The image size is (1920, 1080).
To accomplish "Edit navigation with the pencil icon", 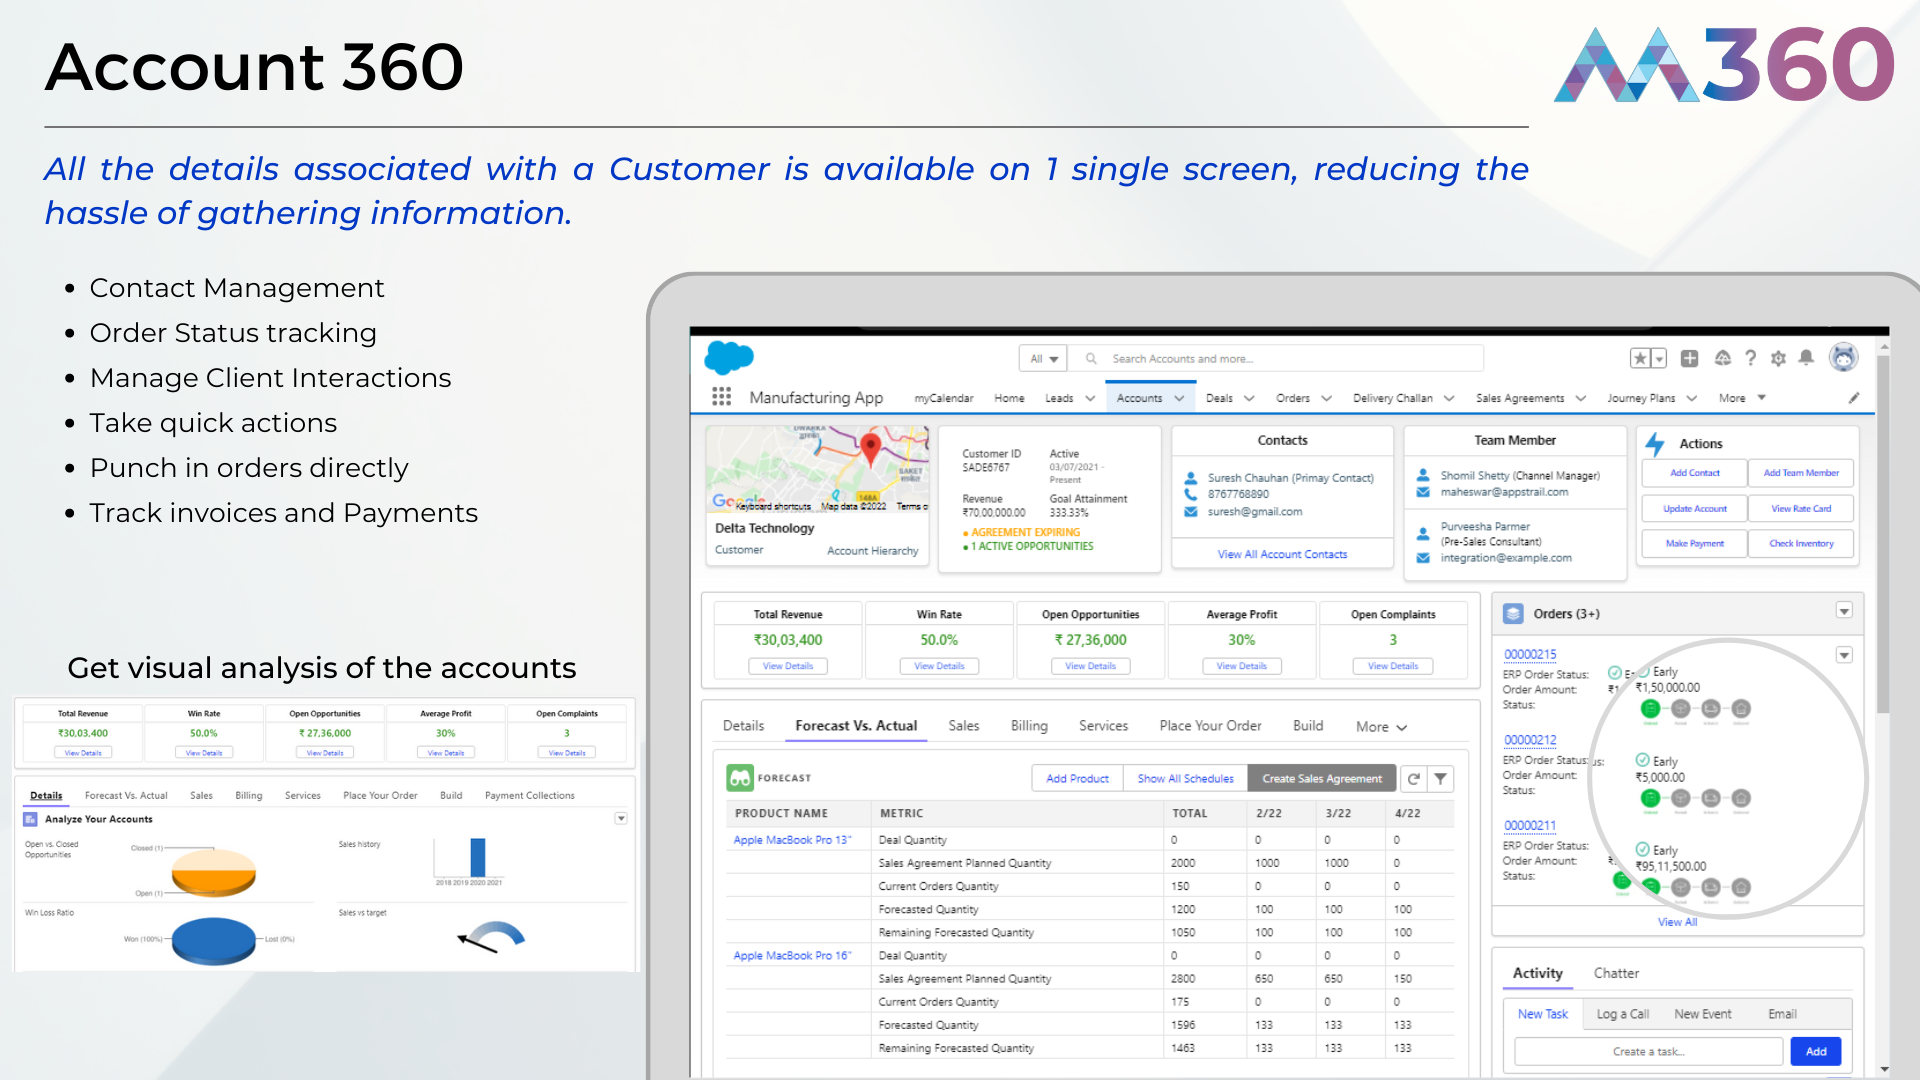I will pyautogui.click(x=1854, y=398).
